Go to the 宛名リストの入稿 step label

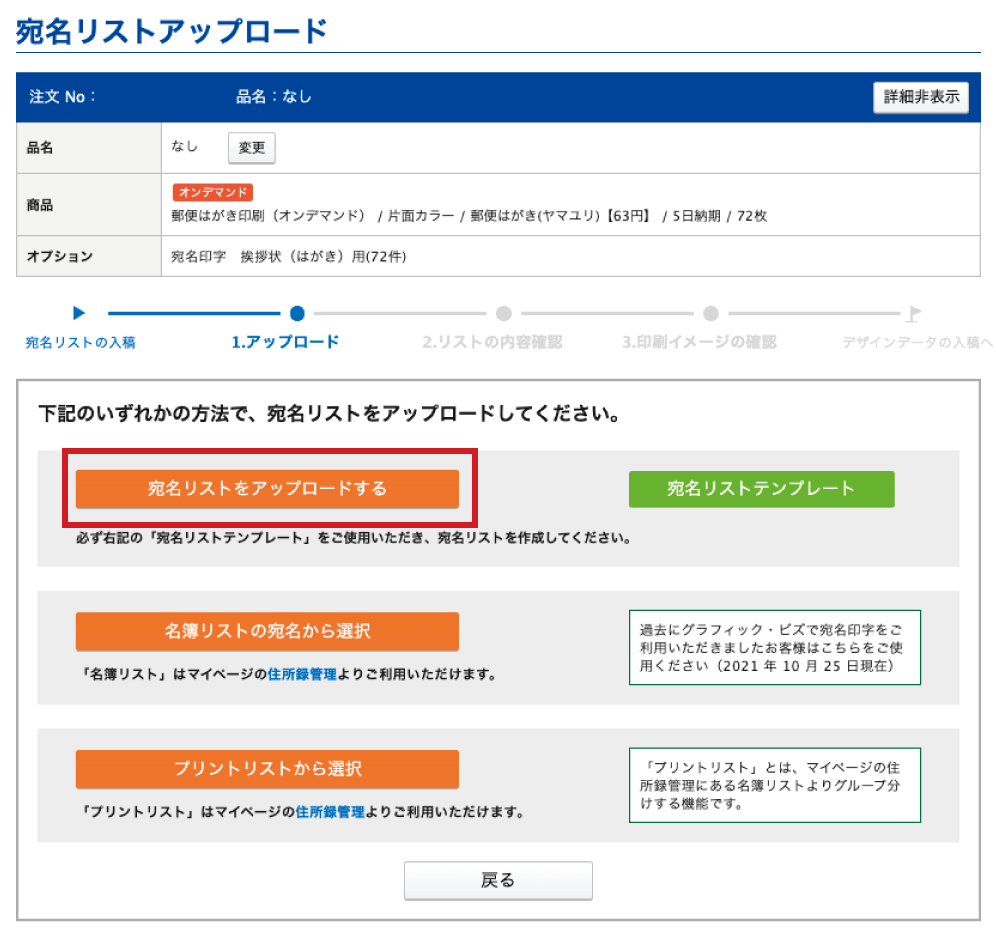(80, 343)
